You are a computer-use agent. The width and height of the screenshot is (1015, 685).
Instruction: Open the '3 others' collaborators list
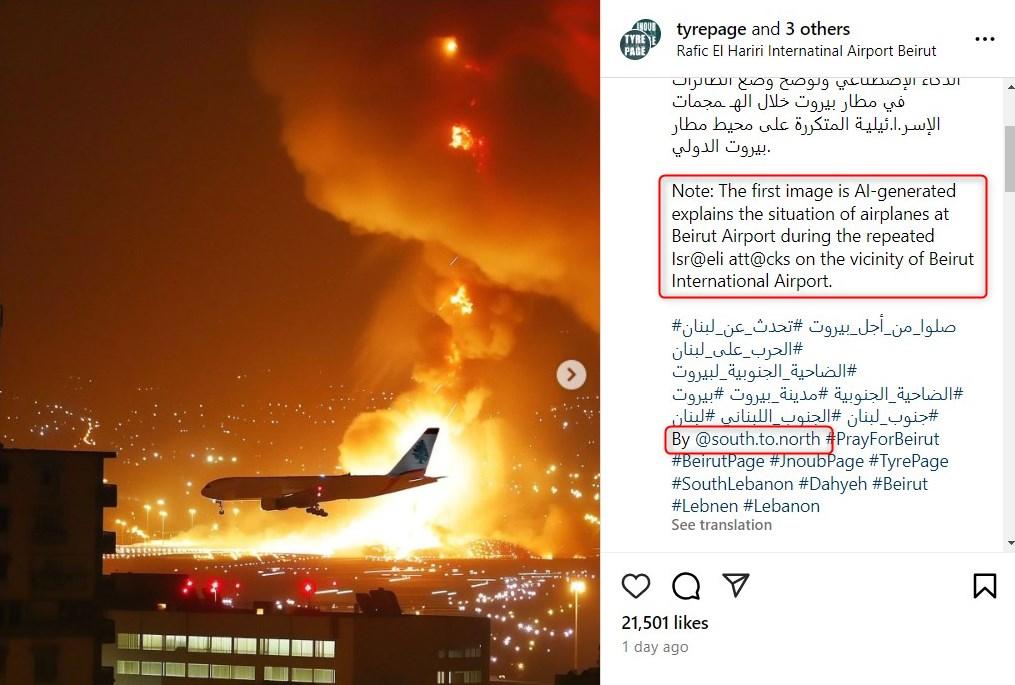(x=818, y=29)
